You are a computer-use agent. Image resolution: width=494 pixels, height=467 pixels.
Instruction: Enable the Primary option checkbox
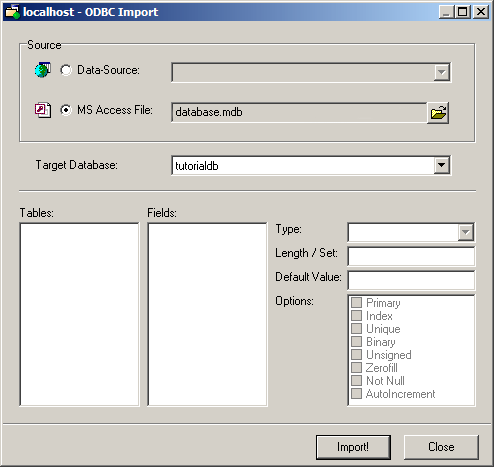pyautogui.click(x=356, y=303)
